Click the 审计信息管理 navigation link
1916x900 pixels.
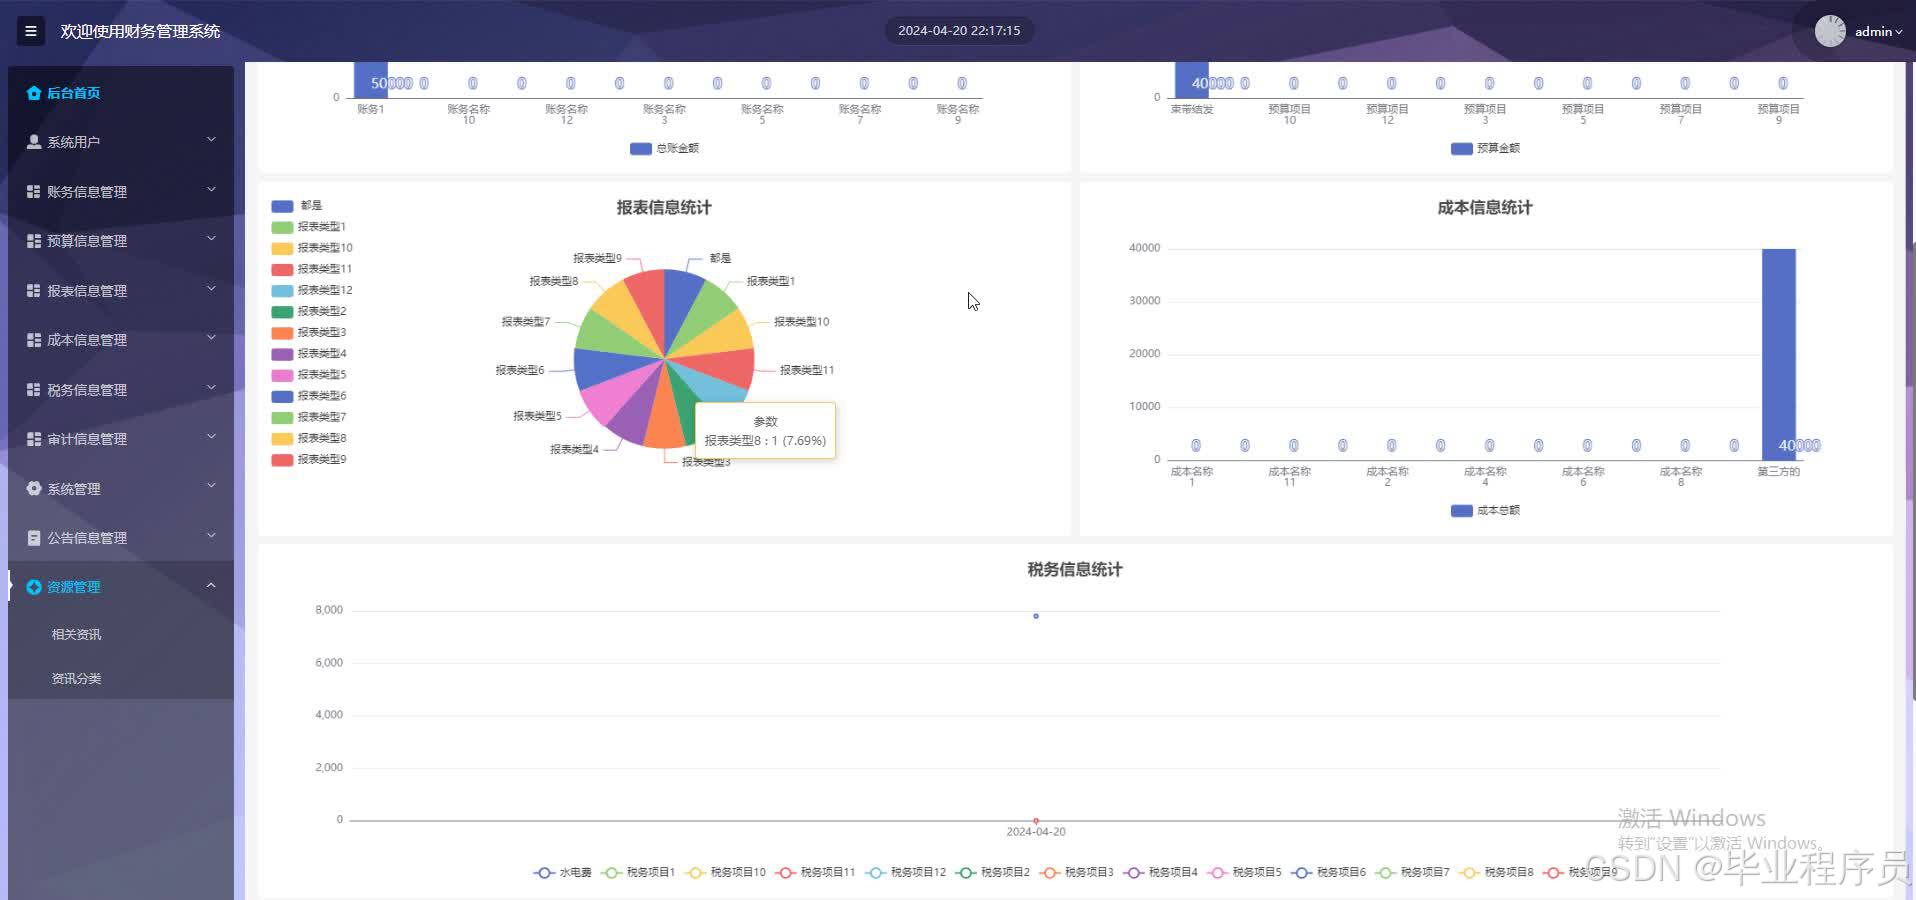click(87, 438)
